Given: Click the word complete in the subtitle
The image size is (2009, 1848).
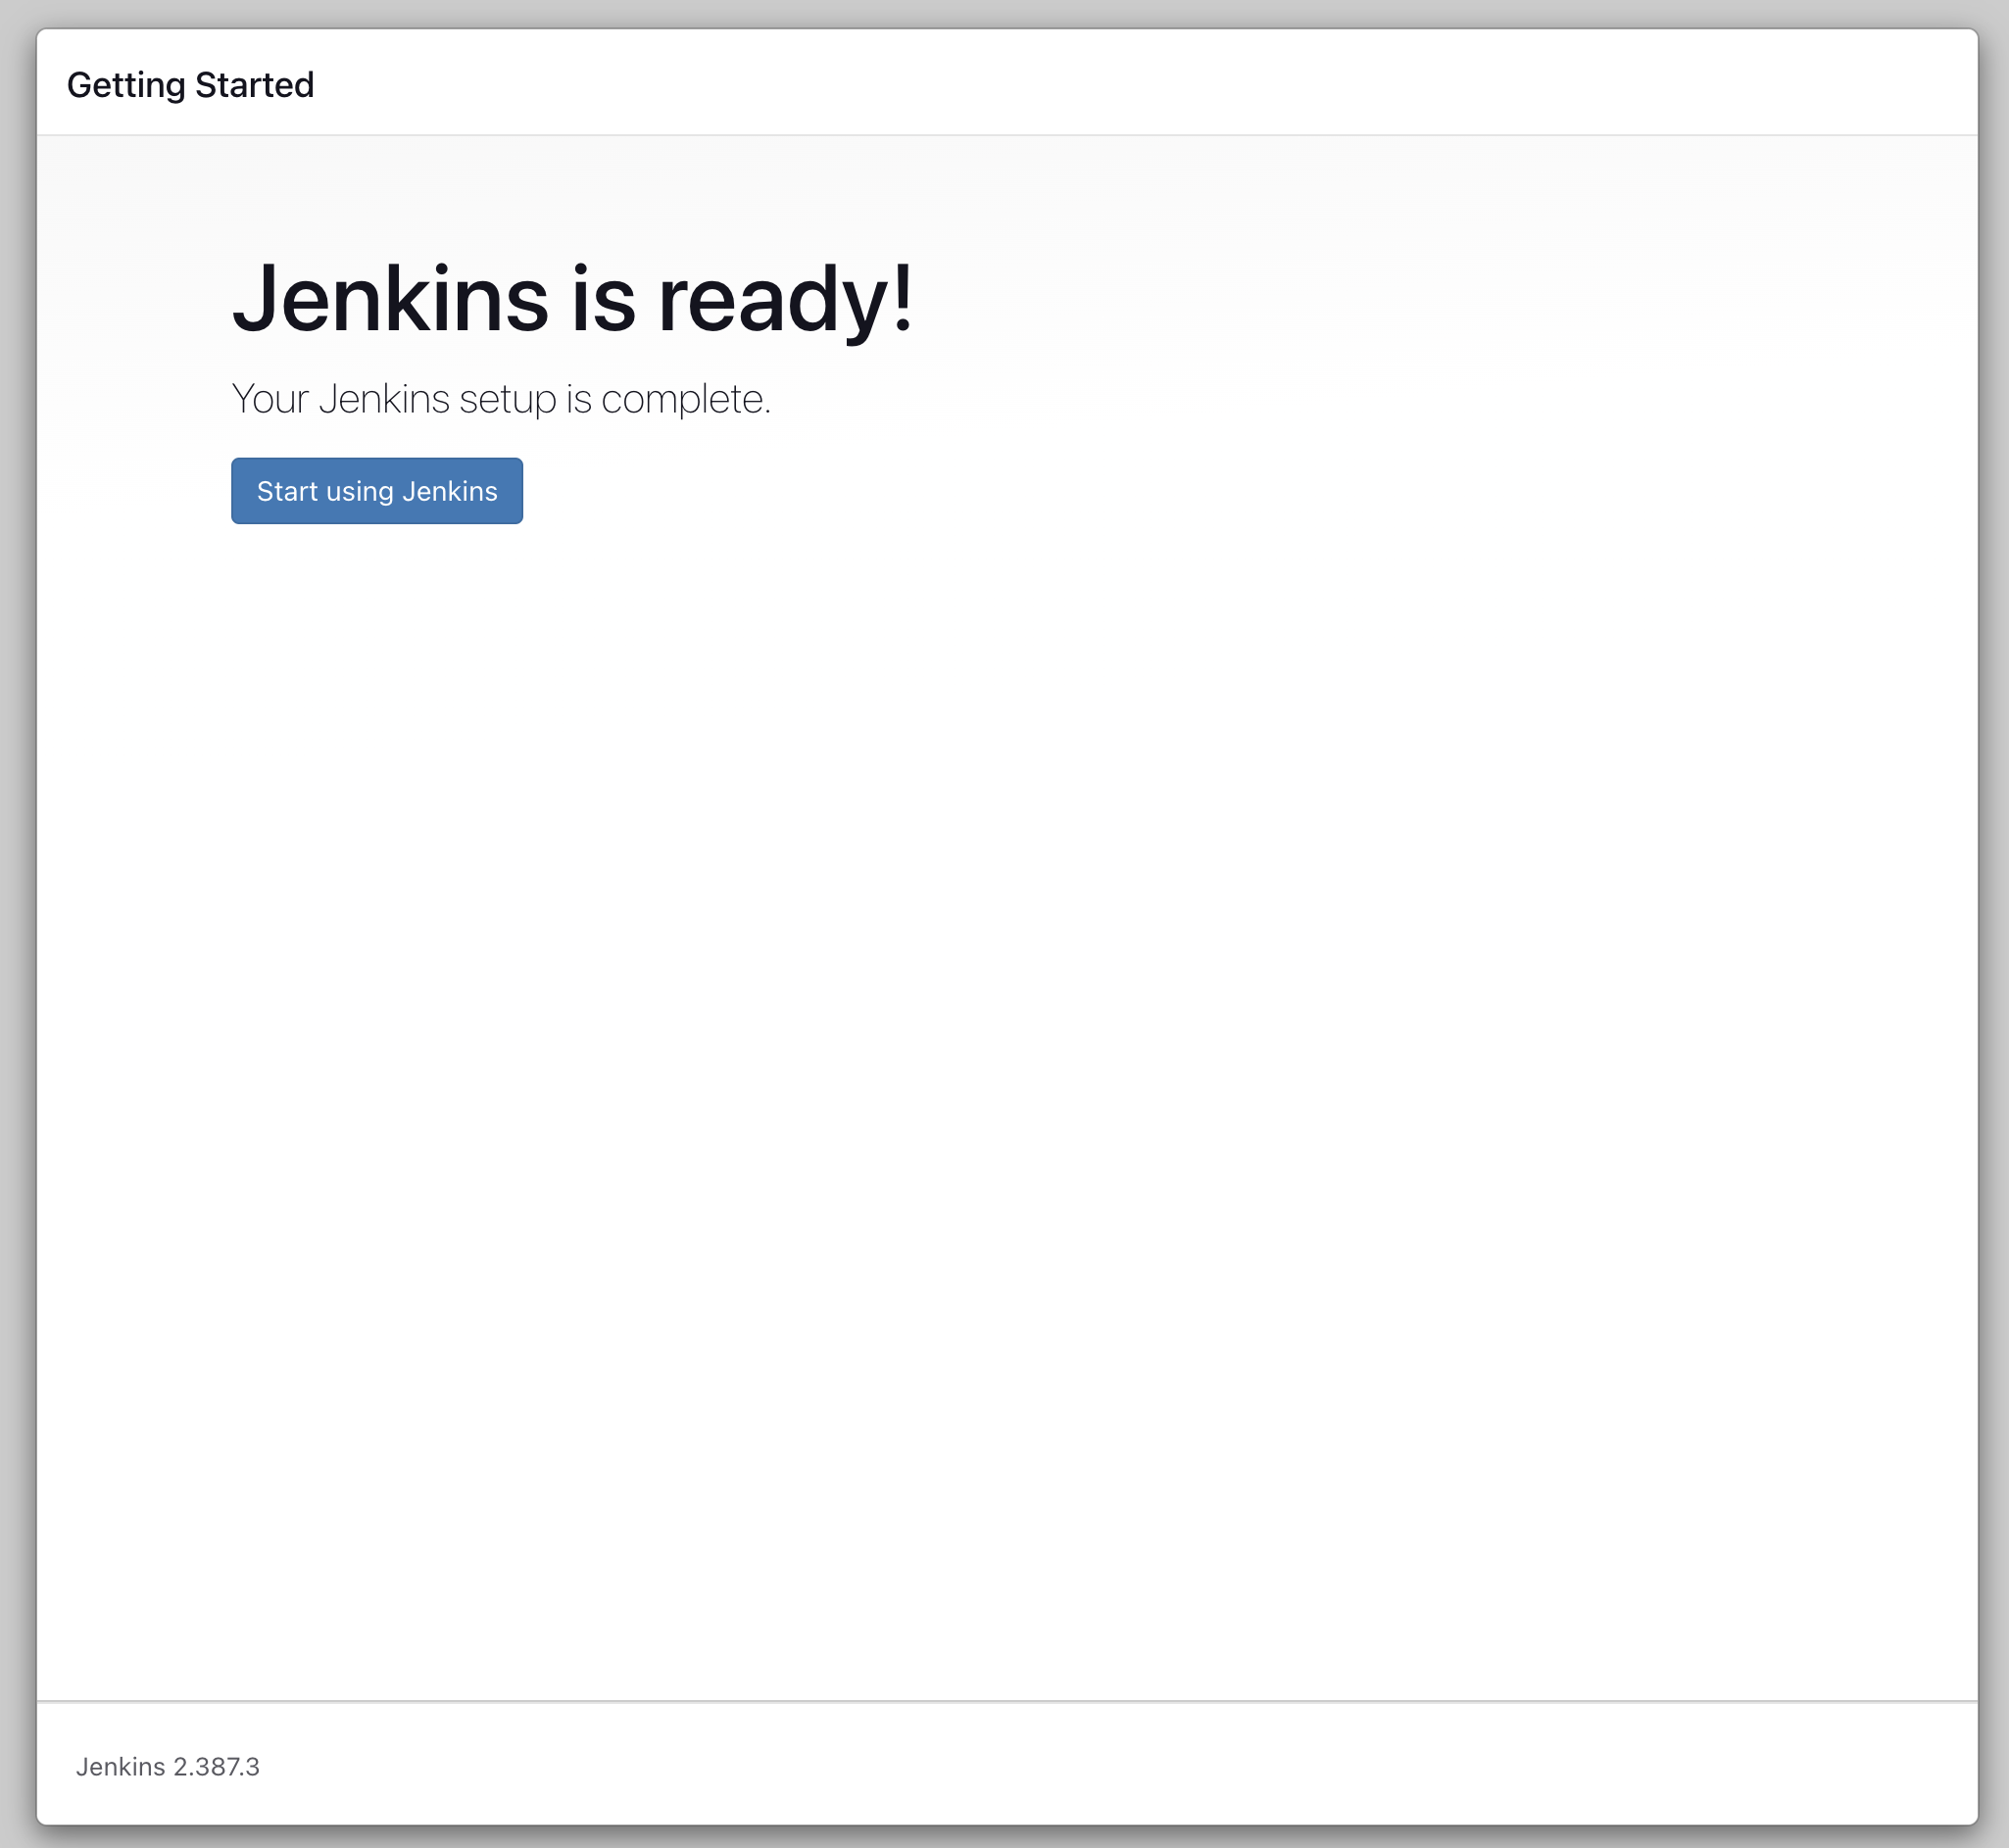Looking at the screenshot, I should pos(684,399).
